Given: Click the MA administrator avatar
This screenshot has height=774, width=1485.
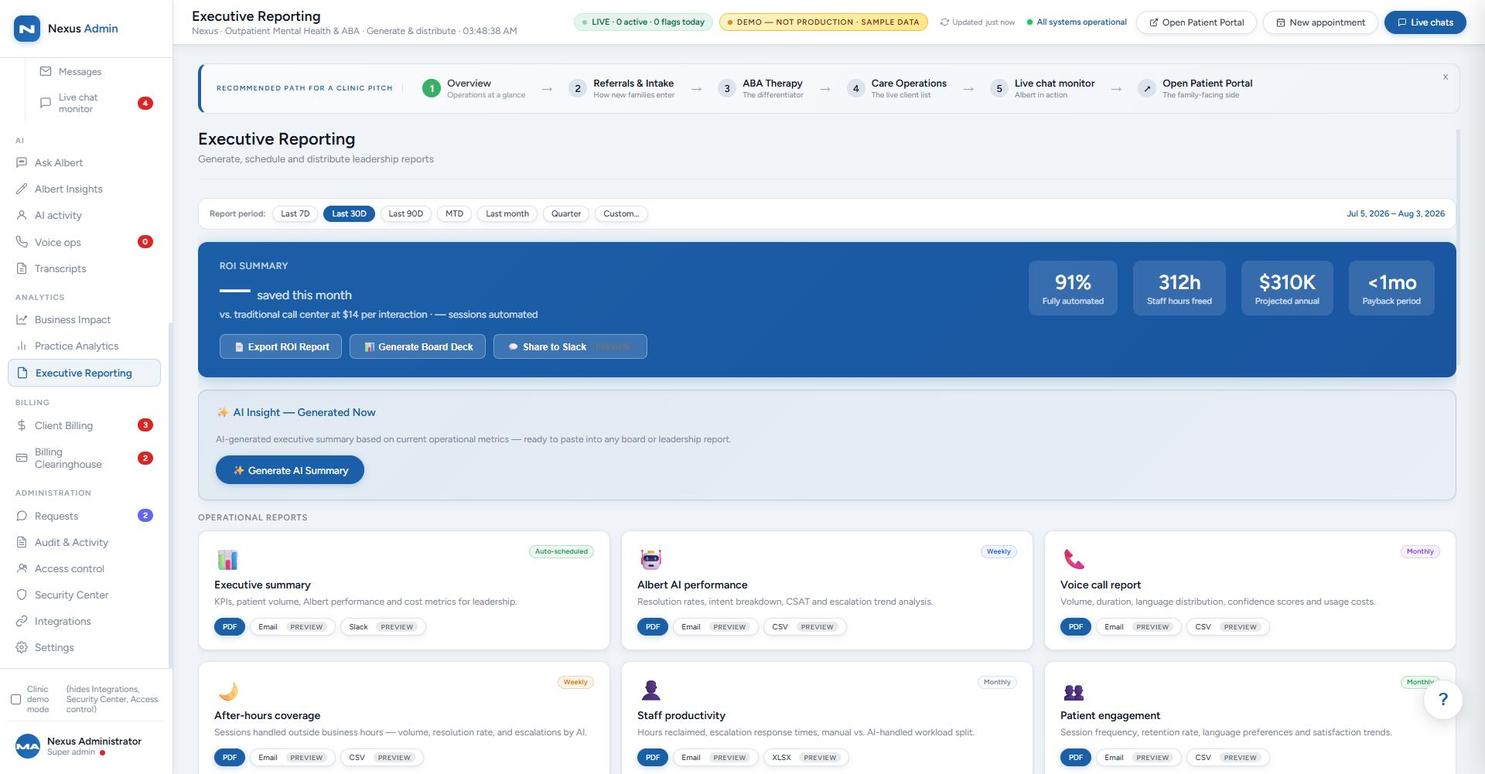Looking at the screenshot, I should (28, 746).
